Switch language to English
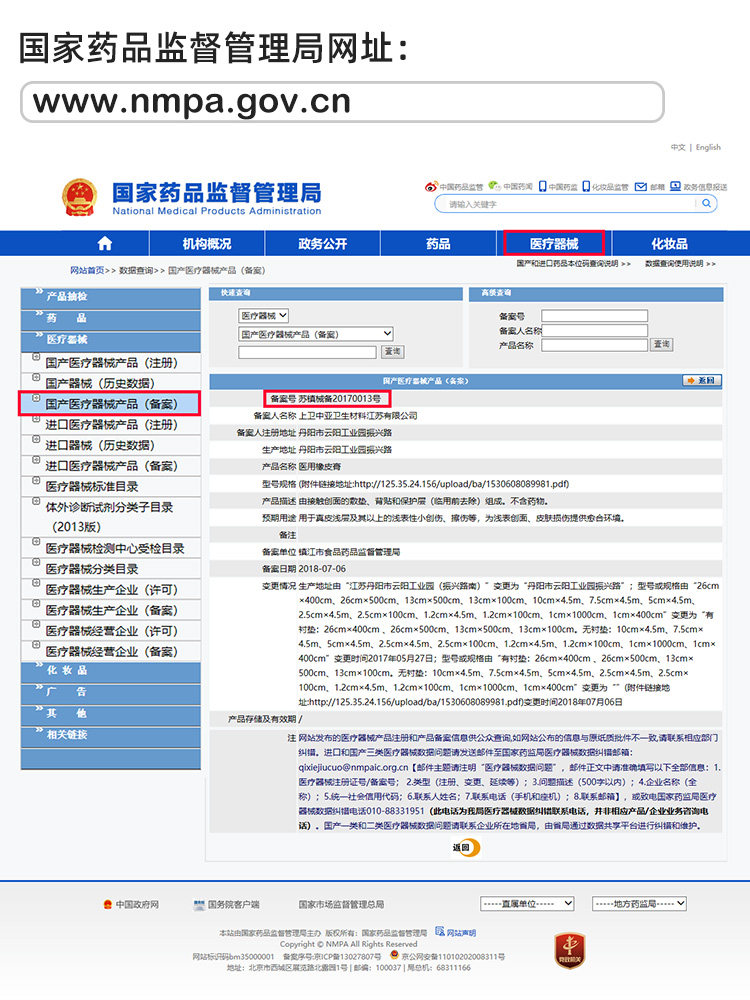 tap(708, 147)
